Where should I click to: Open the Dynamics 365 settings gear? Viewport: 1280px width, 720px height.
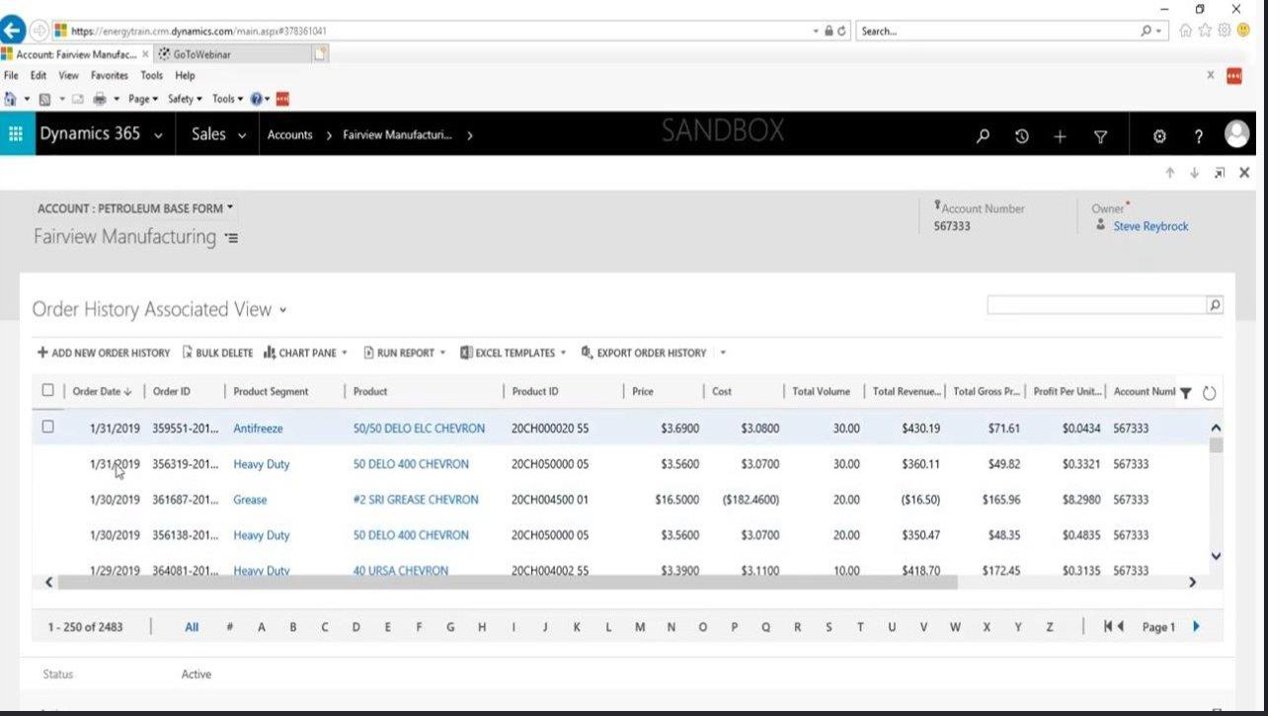(x=1160, y=136)
